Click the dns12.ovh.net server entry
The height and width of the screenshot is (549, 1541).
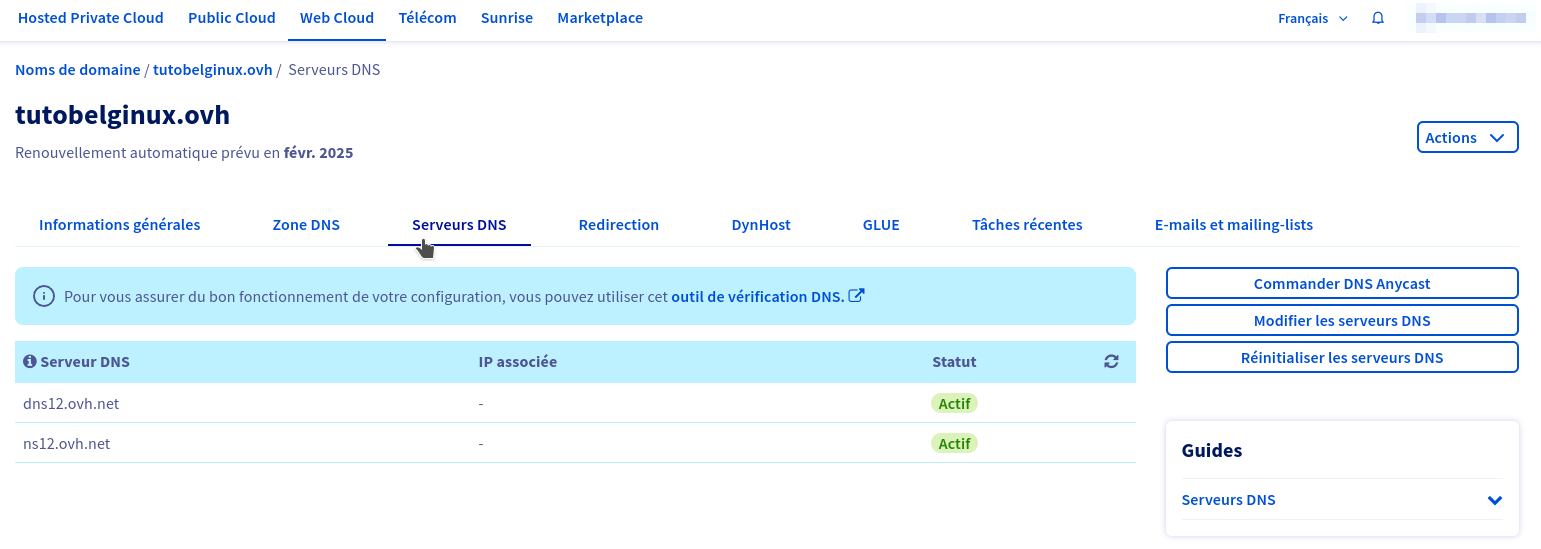71,404
